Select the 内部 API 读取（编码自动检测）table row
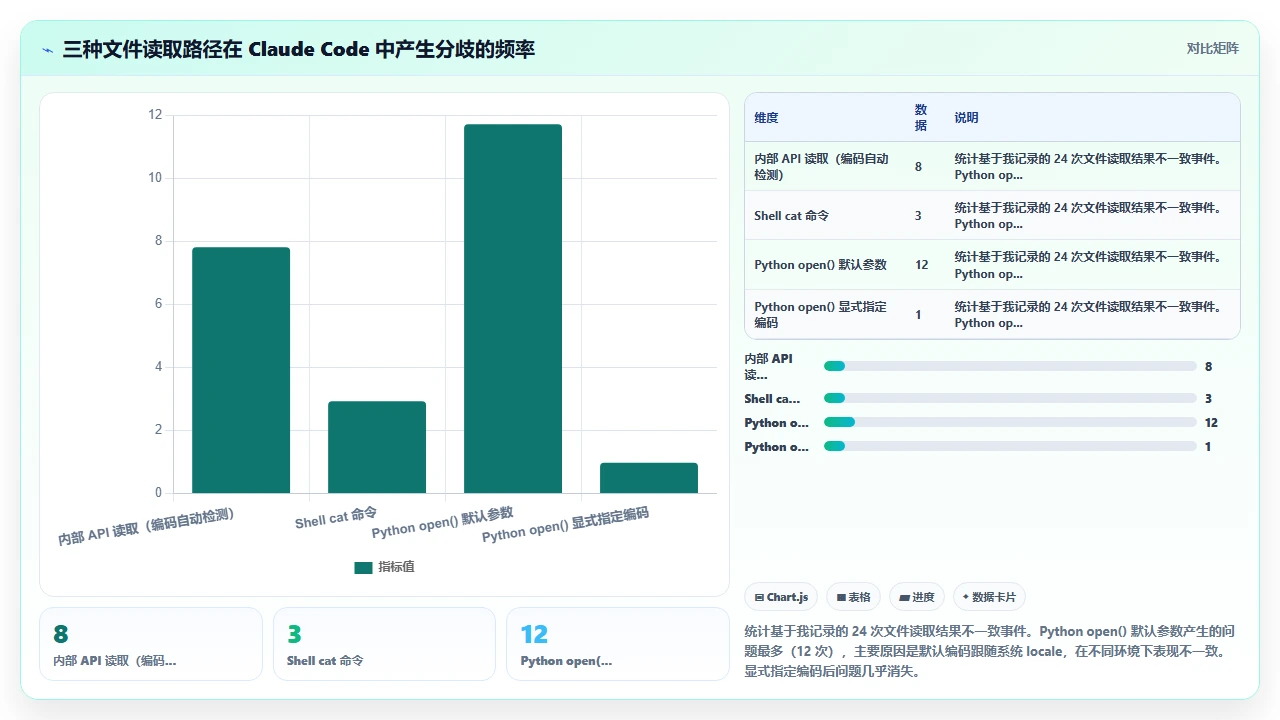The width and height of the screenshot is (1280, 720). point(992,166)
